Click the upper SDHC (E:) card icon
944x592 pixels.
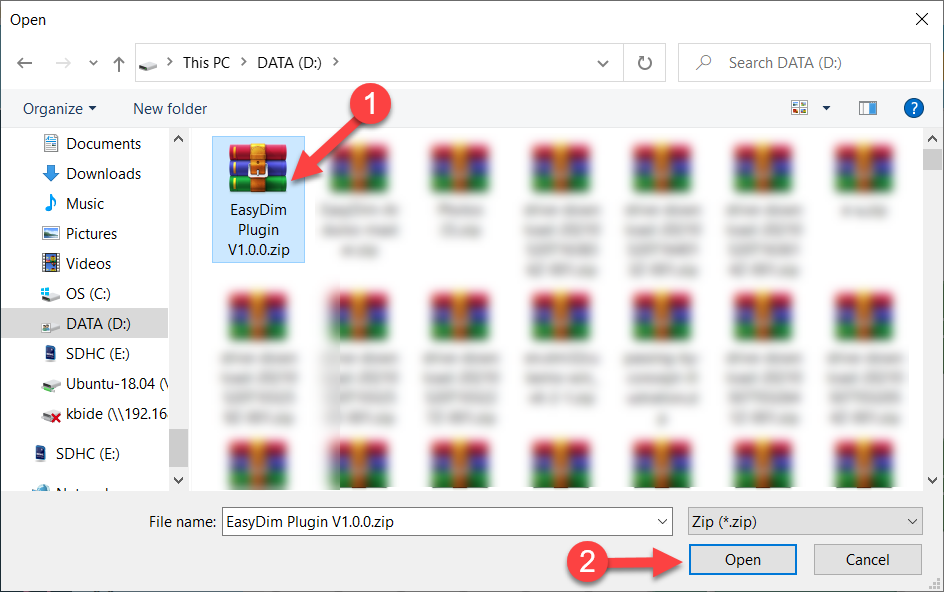tap(51, 353)
